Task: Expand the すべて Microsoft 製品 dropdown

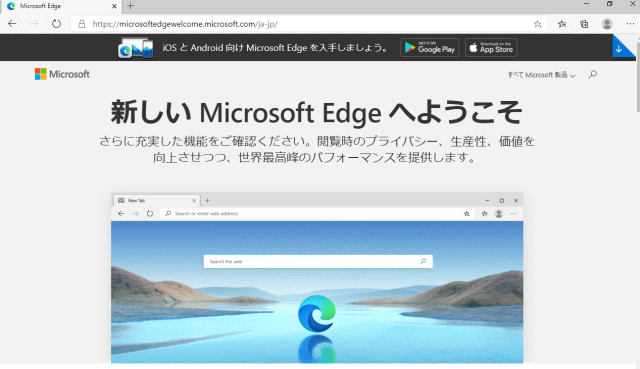Action: (x=541, y=75)
